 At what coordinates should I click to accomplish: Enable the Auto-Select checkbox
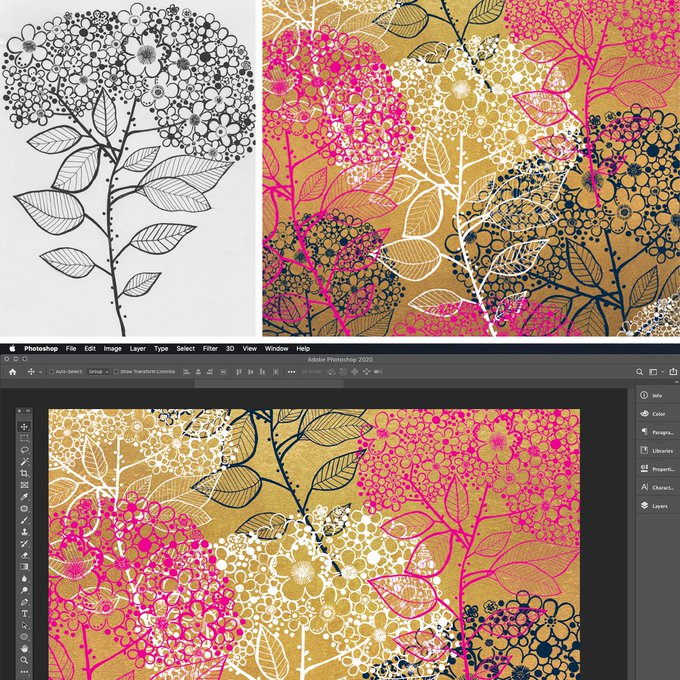click(52, 372)
